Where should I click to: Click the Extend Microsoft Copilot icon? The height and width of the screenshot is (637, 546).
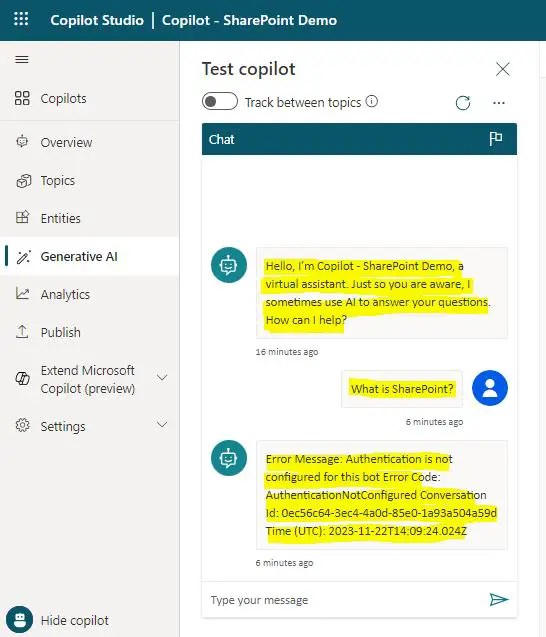pos(22,378)
